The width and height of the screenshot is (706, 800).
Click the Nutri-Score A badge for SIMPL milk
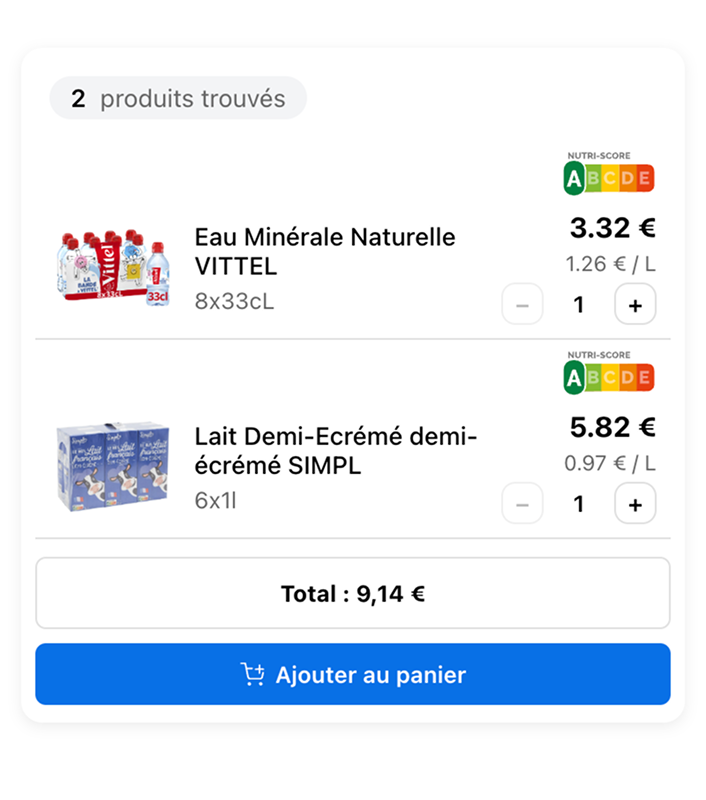[x=573, y=377]
